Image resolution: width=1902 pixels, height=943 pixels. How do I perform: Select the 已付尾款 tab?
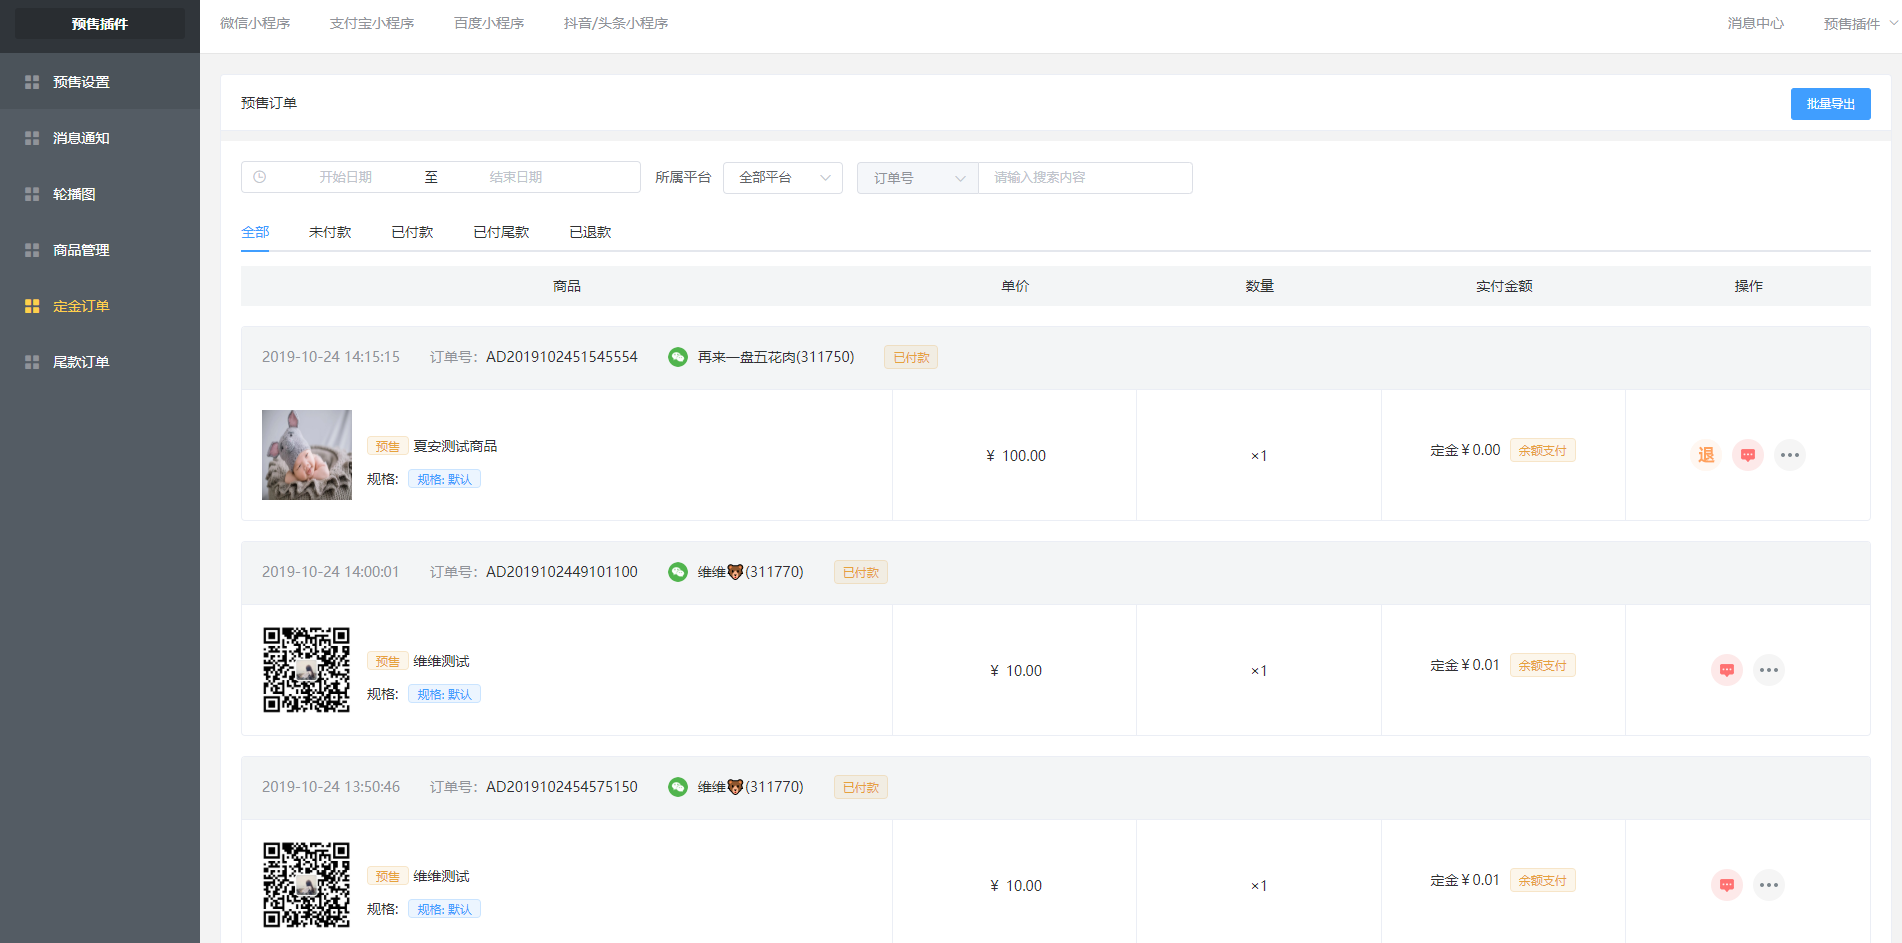pyautogui.click(x=501, y=232)
